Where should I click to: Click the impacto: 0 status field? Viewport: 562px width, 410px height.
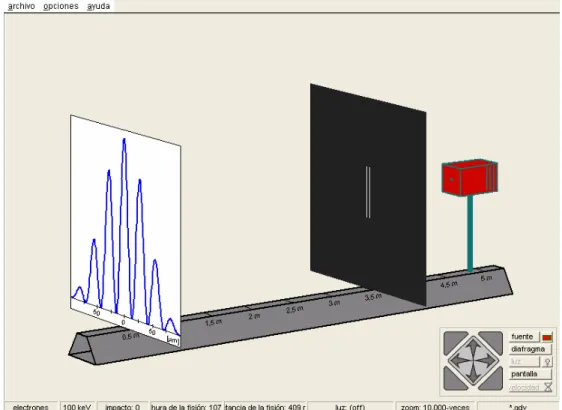tap(123, 406)
